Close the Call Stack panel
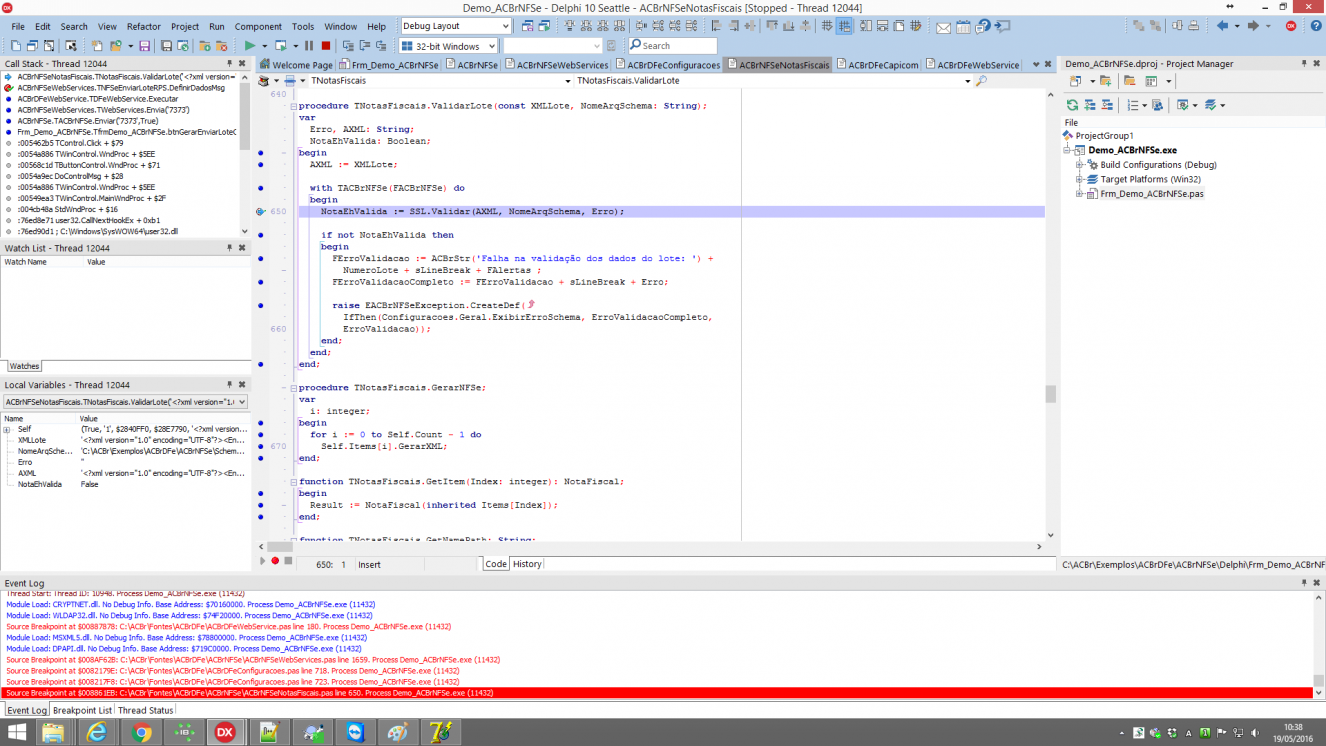 (243, 64)
